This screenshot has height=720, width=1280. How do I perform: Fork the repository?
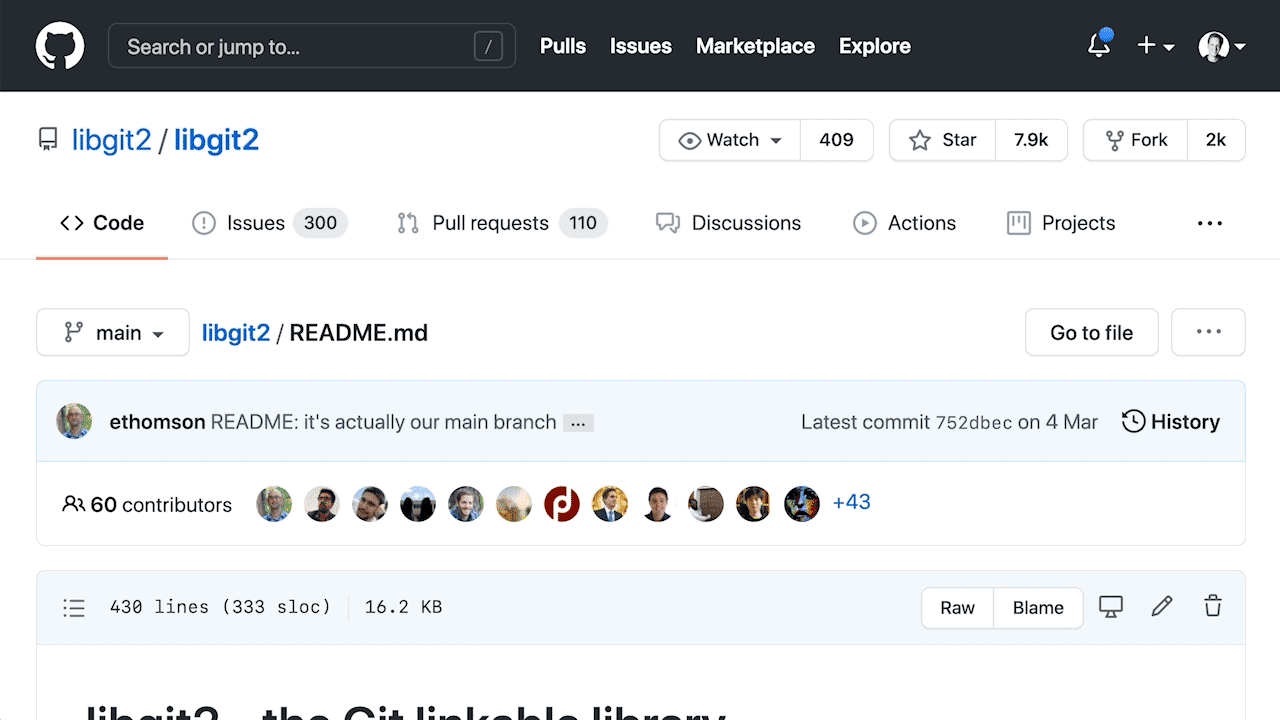pyautogui.click(x=1136, y=140)
